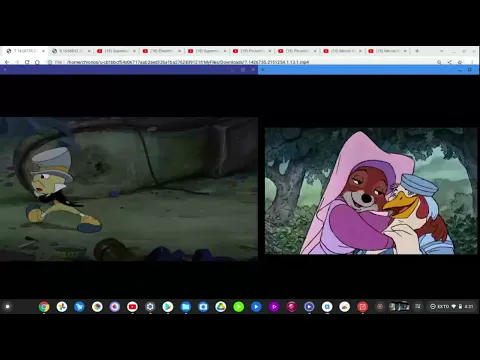Bookmark this page with the star icon
The image size is (480, 360).
pyautogui.click(x=460, y=62)
